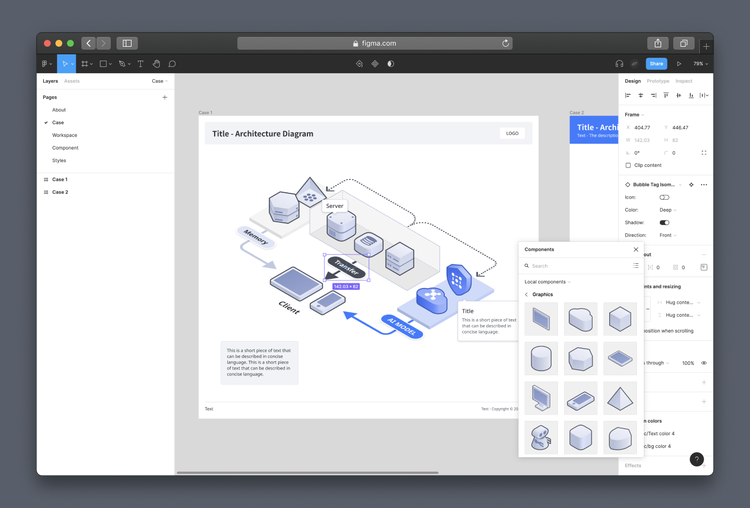Viewport: 750px width, 508px height.
Task: Go to main component icon beside Bubble Tag
Action: (691, 185)
